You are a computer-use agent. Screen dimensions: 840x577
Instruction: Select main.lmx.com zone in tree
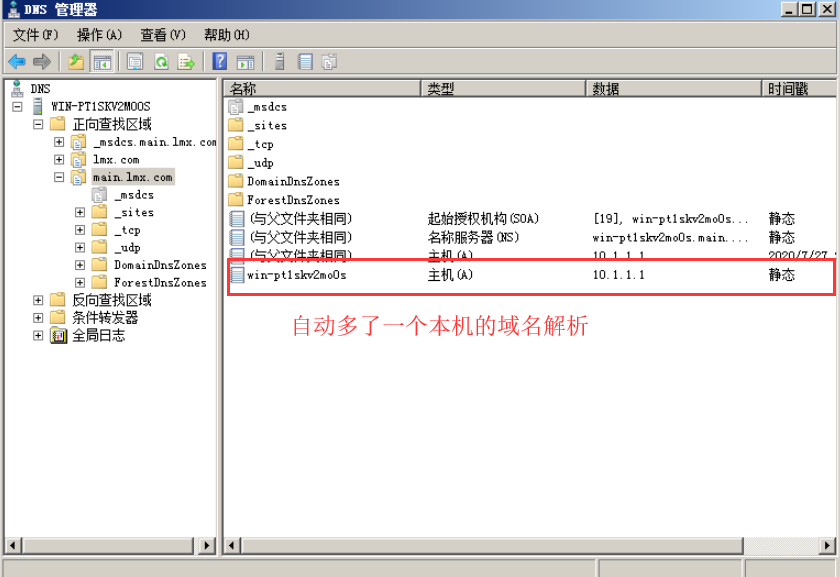[133, 177]
